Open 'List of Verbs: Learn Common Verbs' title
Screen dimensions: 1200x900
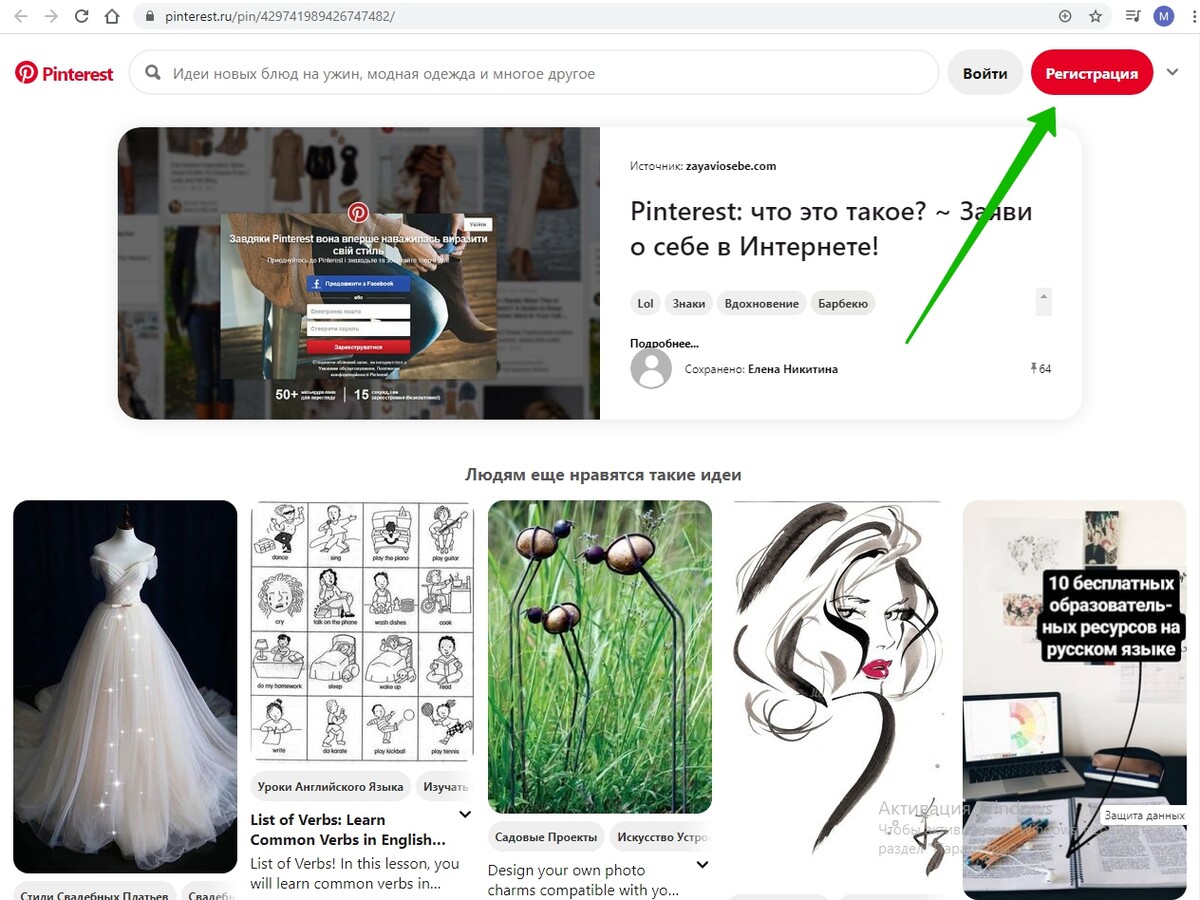pos(348,830)
